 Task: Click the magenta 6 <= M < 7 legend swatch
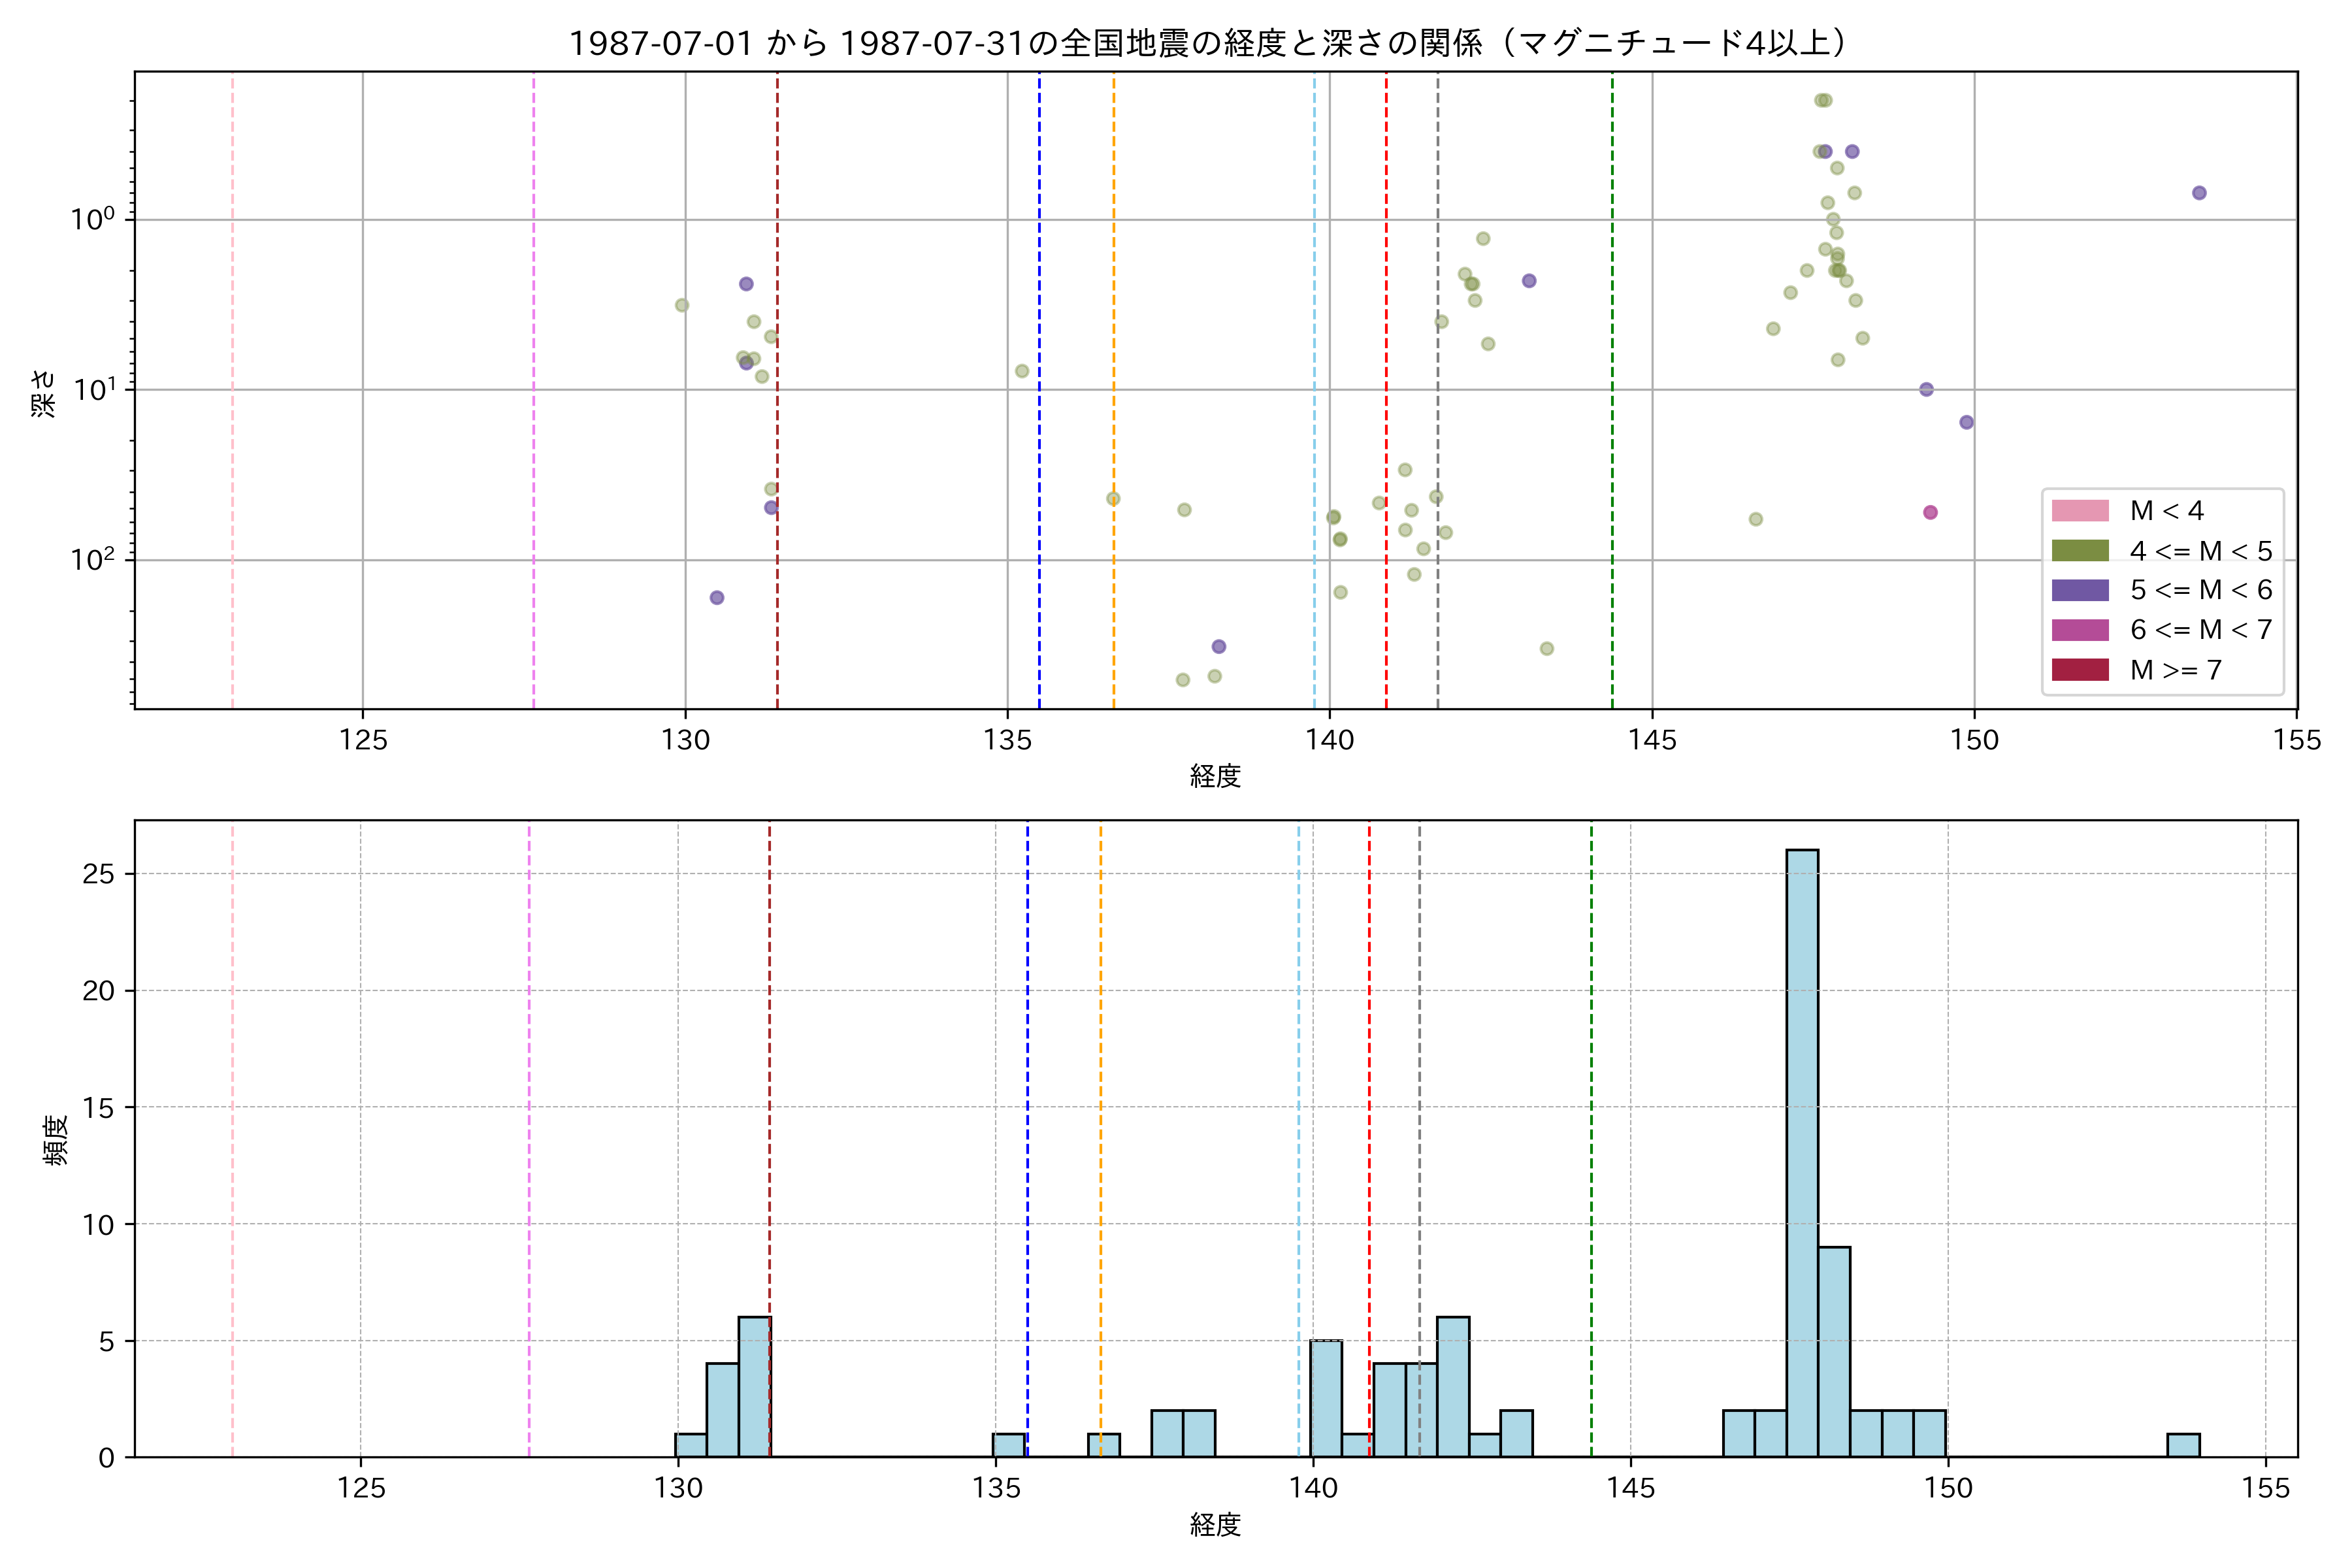[2080, 630]
